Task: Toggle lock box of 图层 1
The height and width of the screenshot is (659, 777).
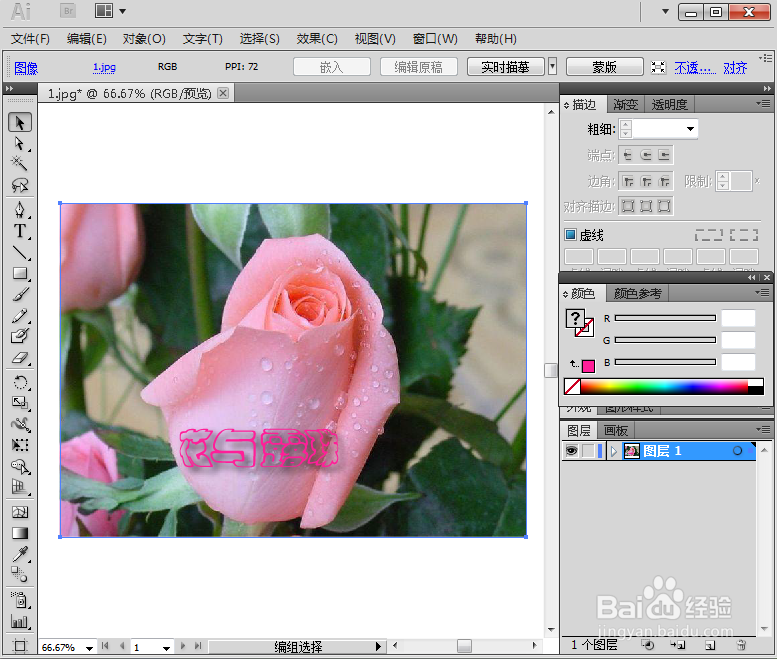Action: (588, 451)
